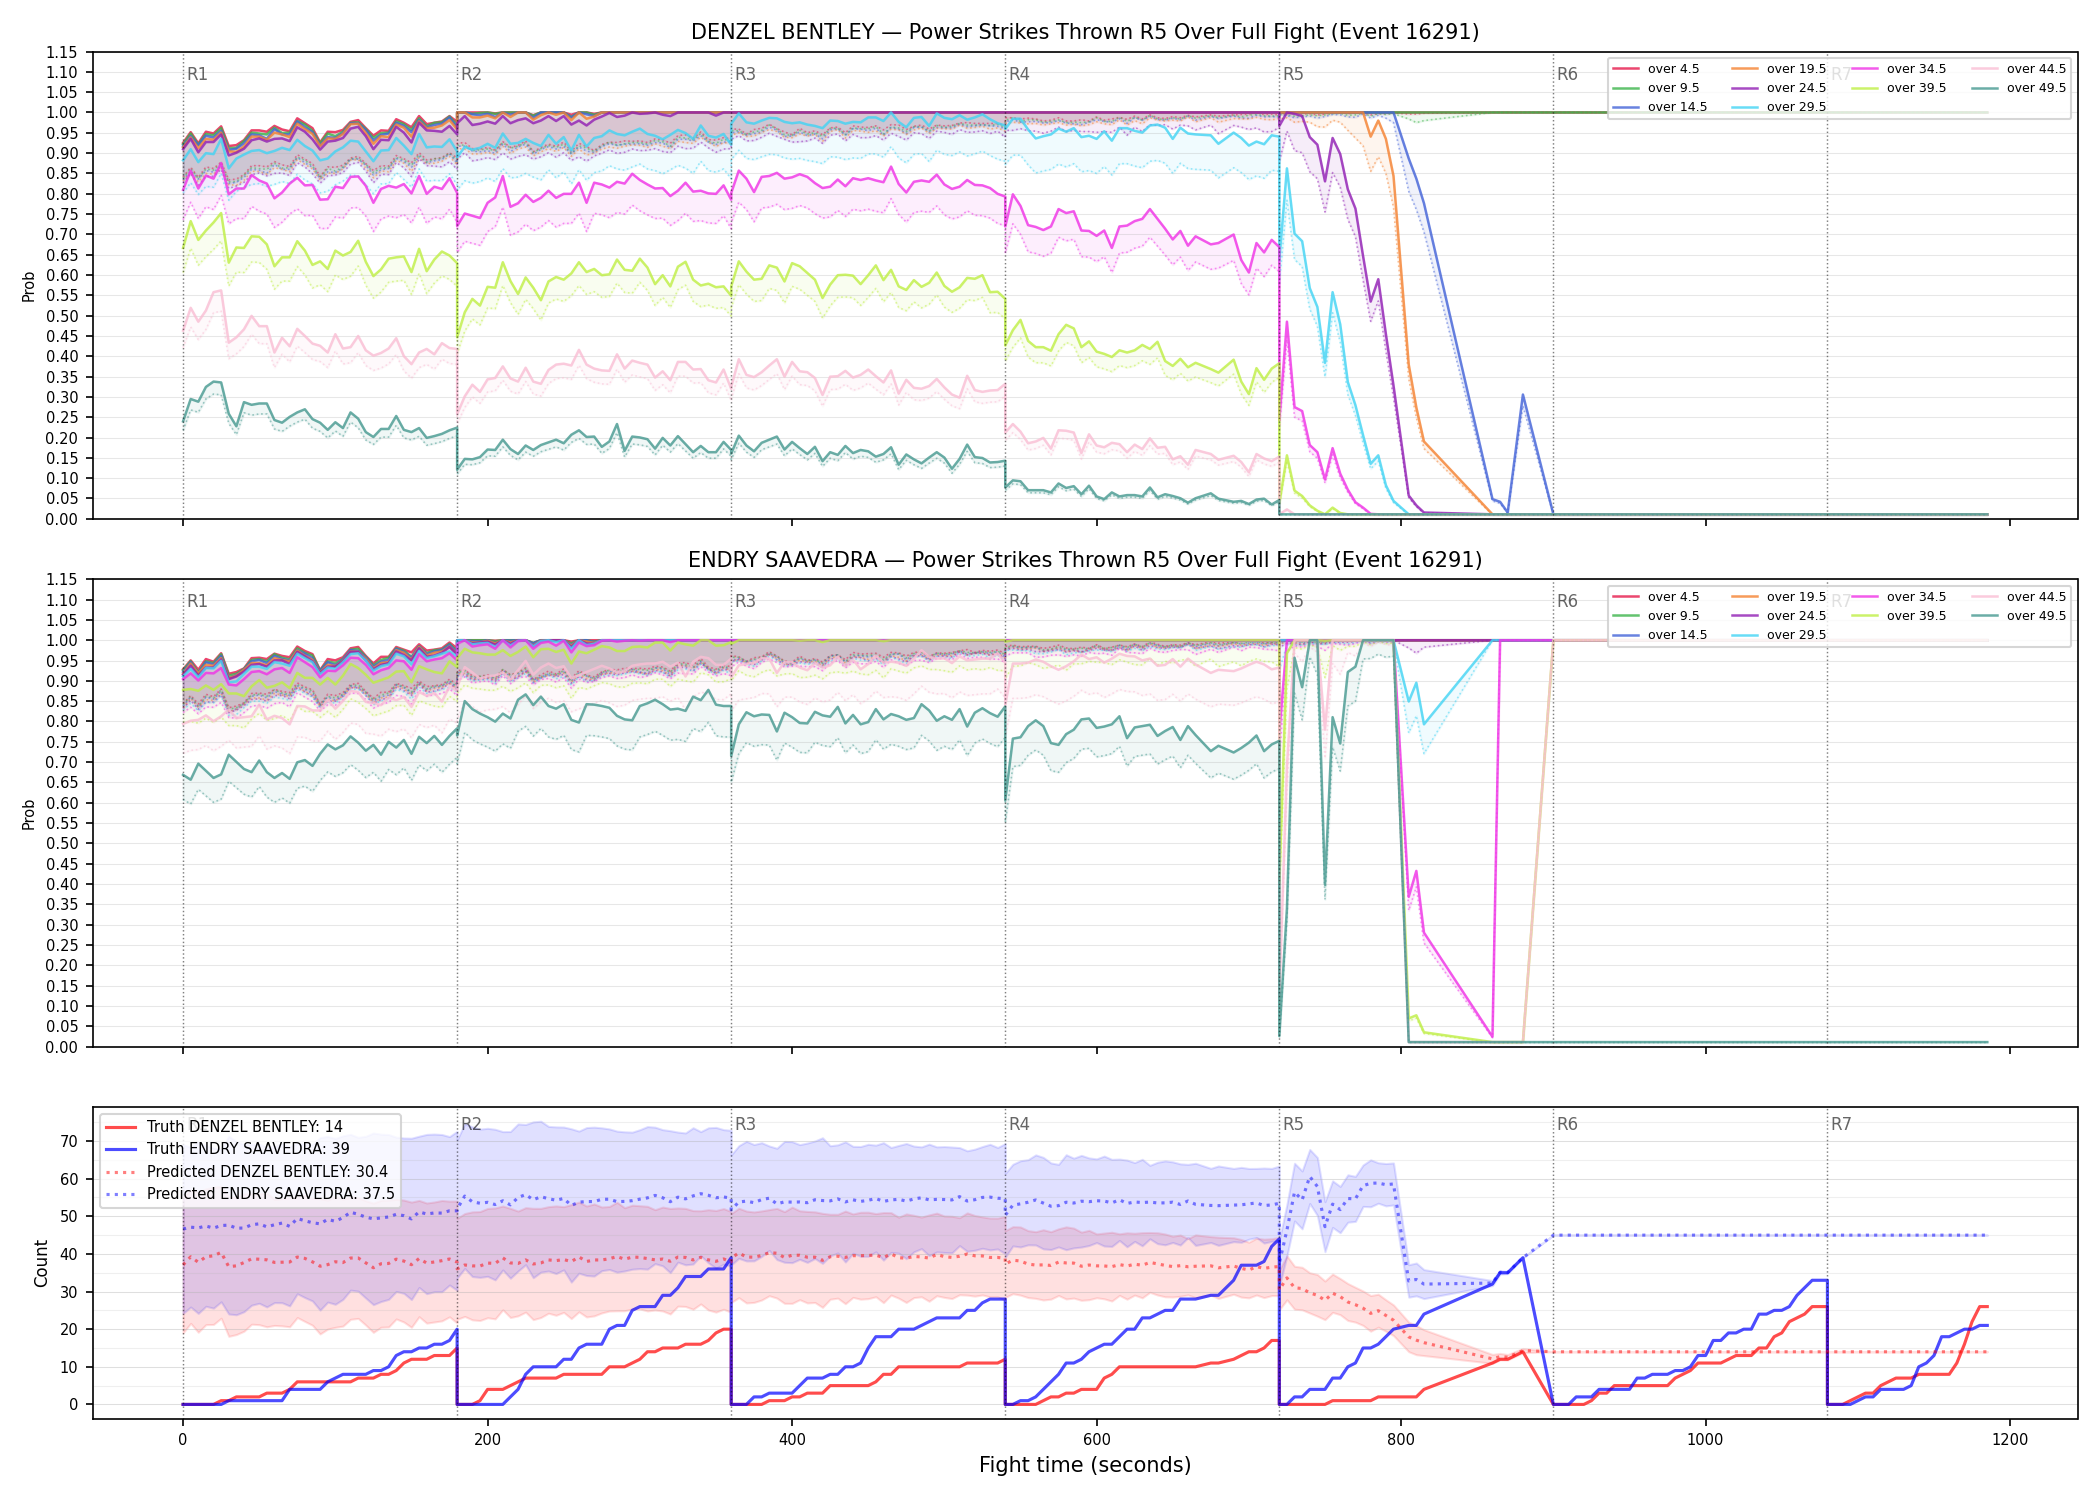Select 'over 14.5' in the Denzel Bentley chart legend
The width and height of the screenshot is (2100, 1500).
coord(1660,107)
